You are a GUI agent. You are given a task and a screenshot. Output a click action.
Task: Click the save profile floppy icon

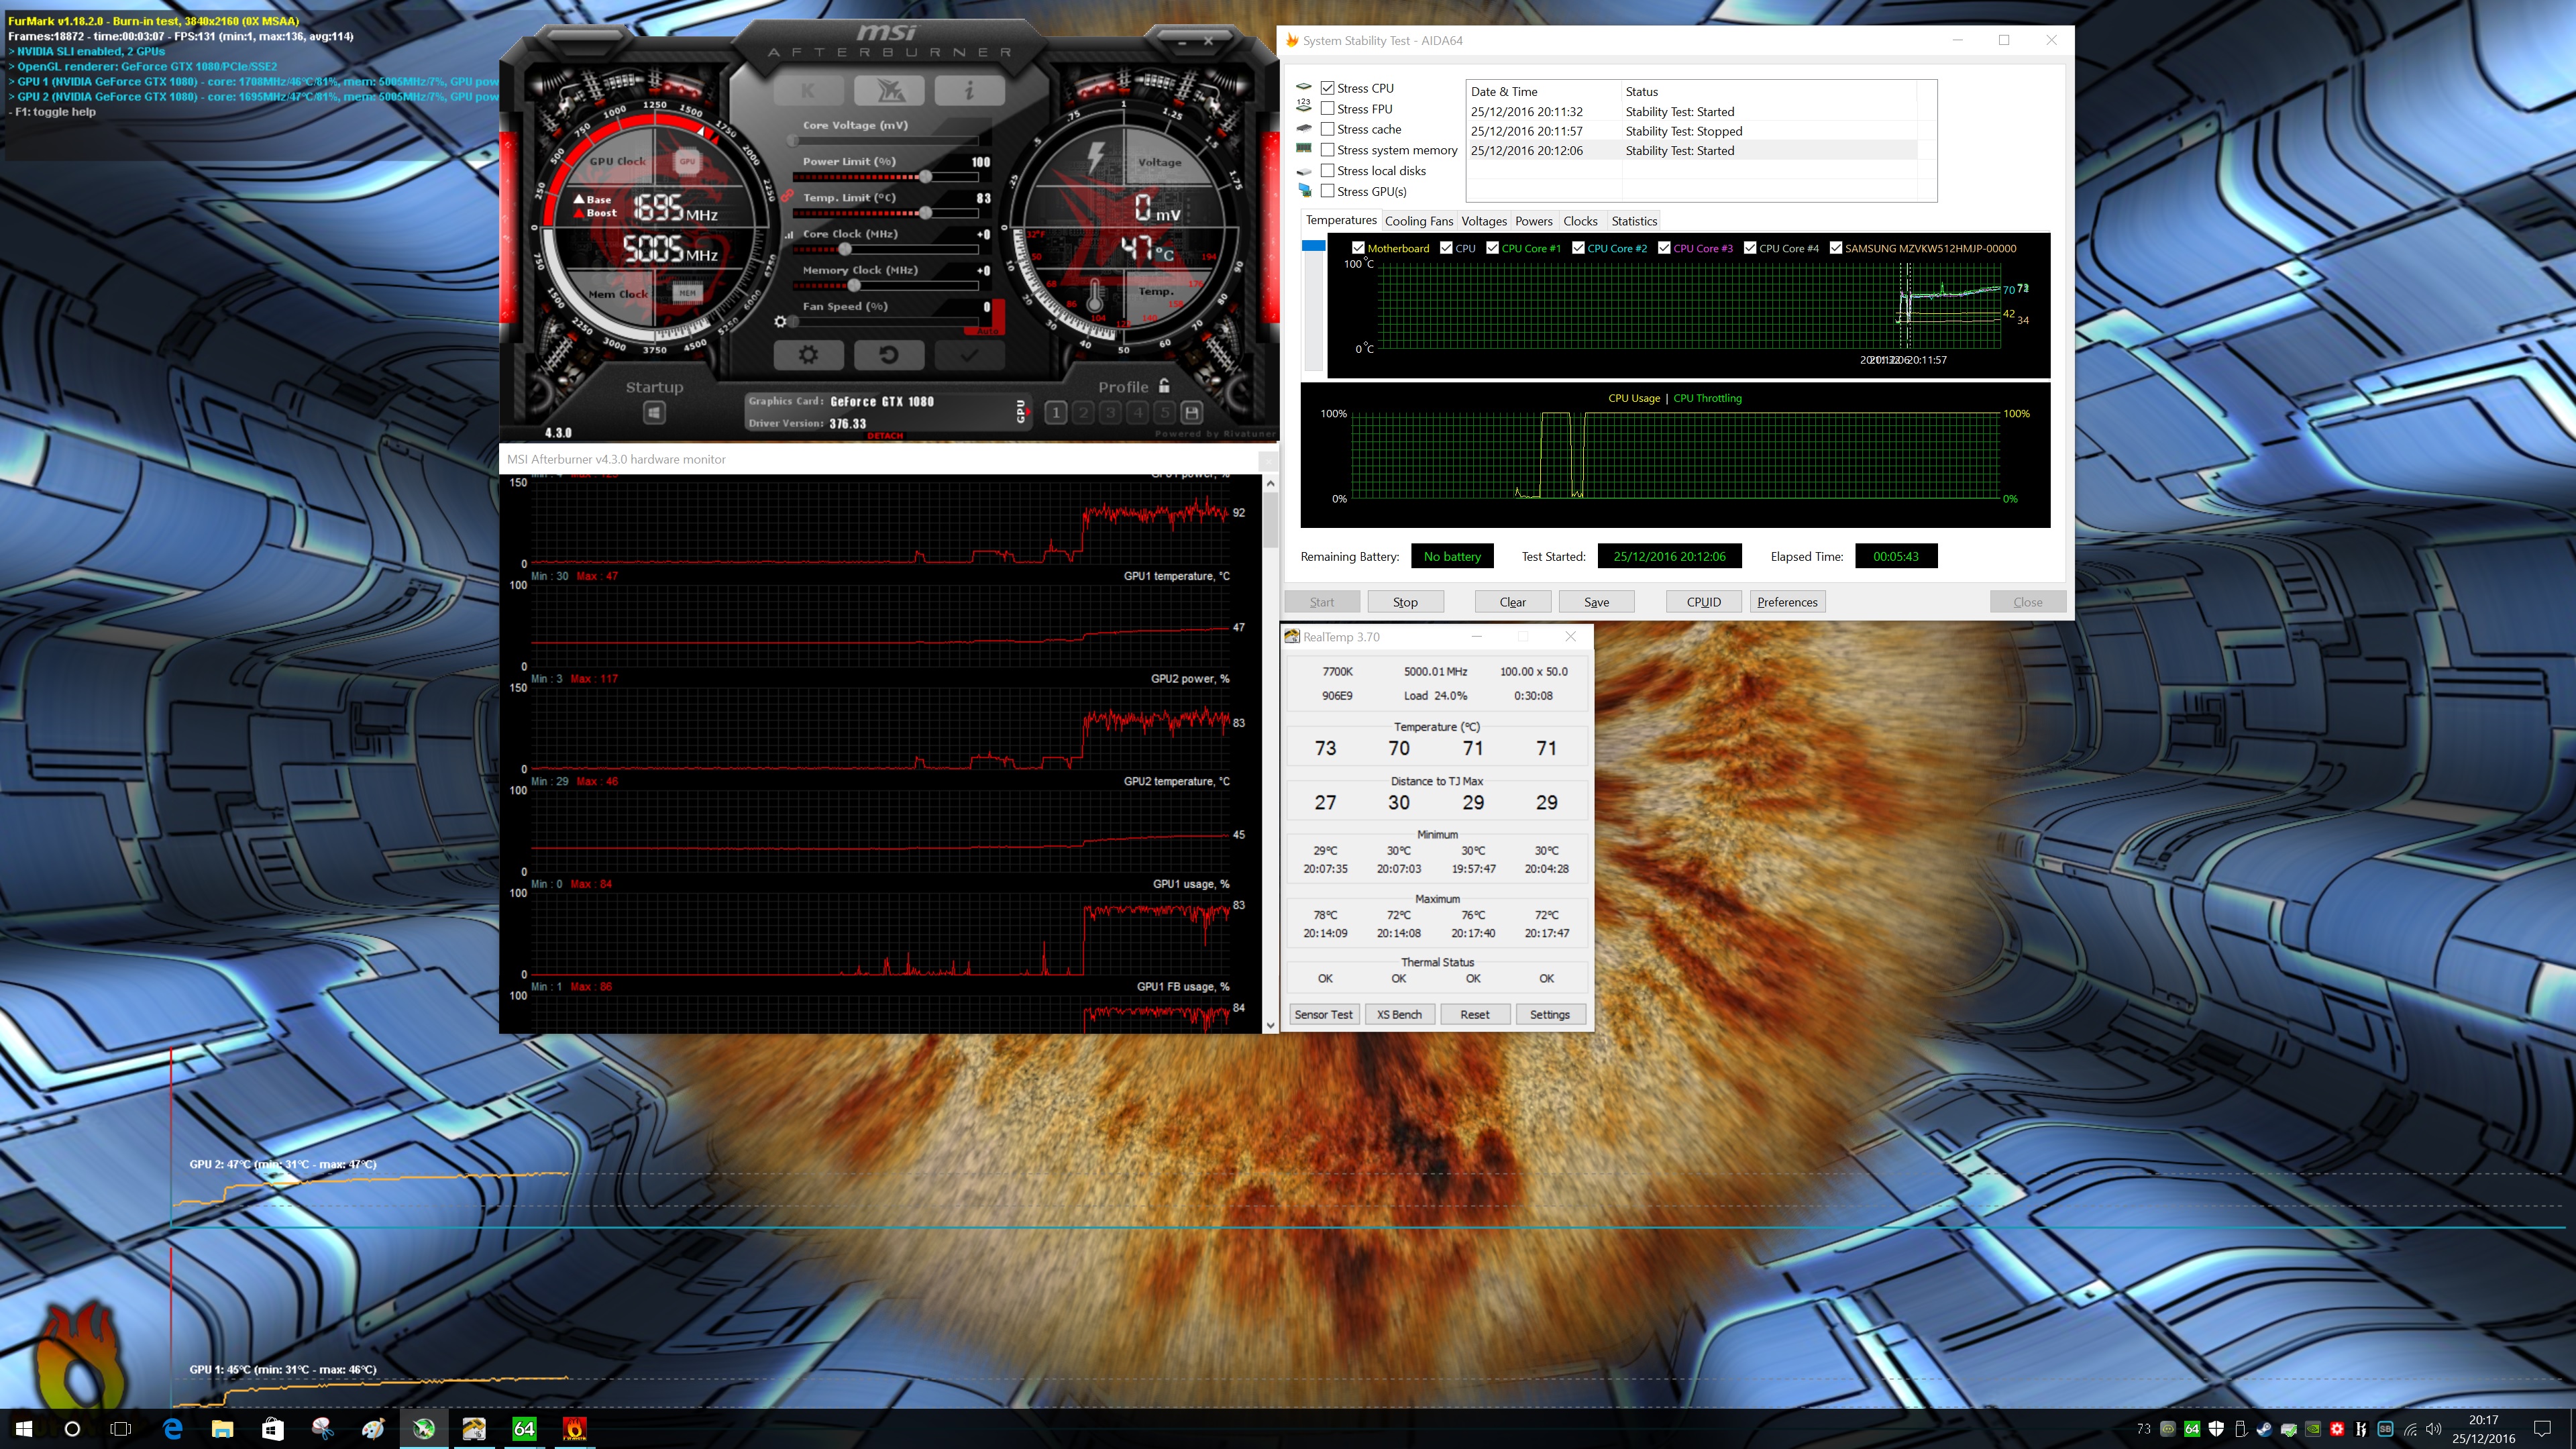click(x=1191, y=412)
